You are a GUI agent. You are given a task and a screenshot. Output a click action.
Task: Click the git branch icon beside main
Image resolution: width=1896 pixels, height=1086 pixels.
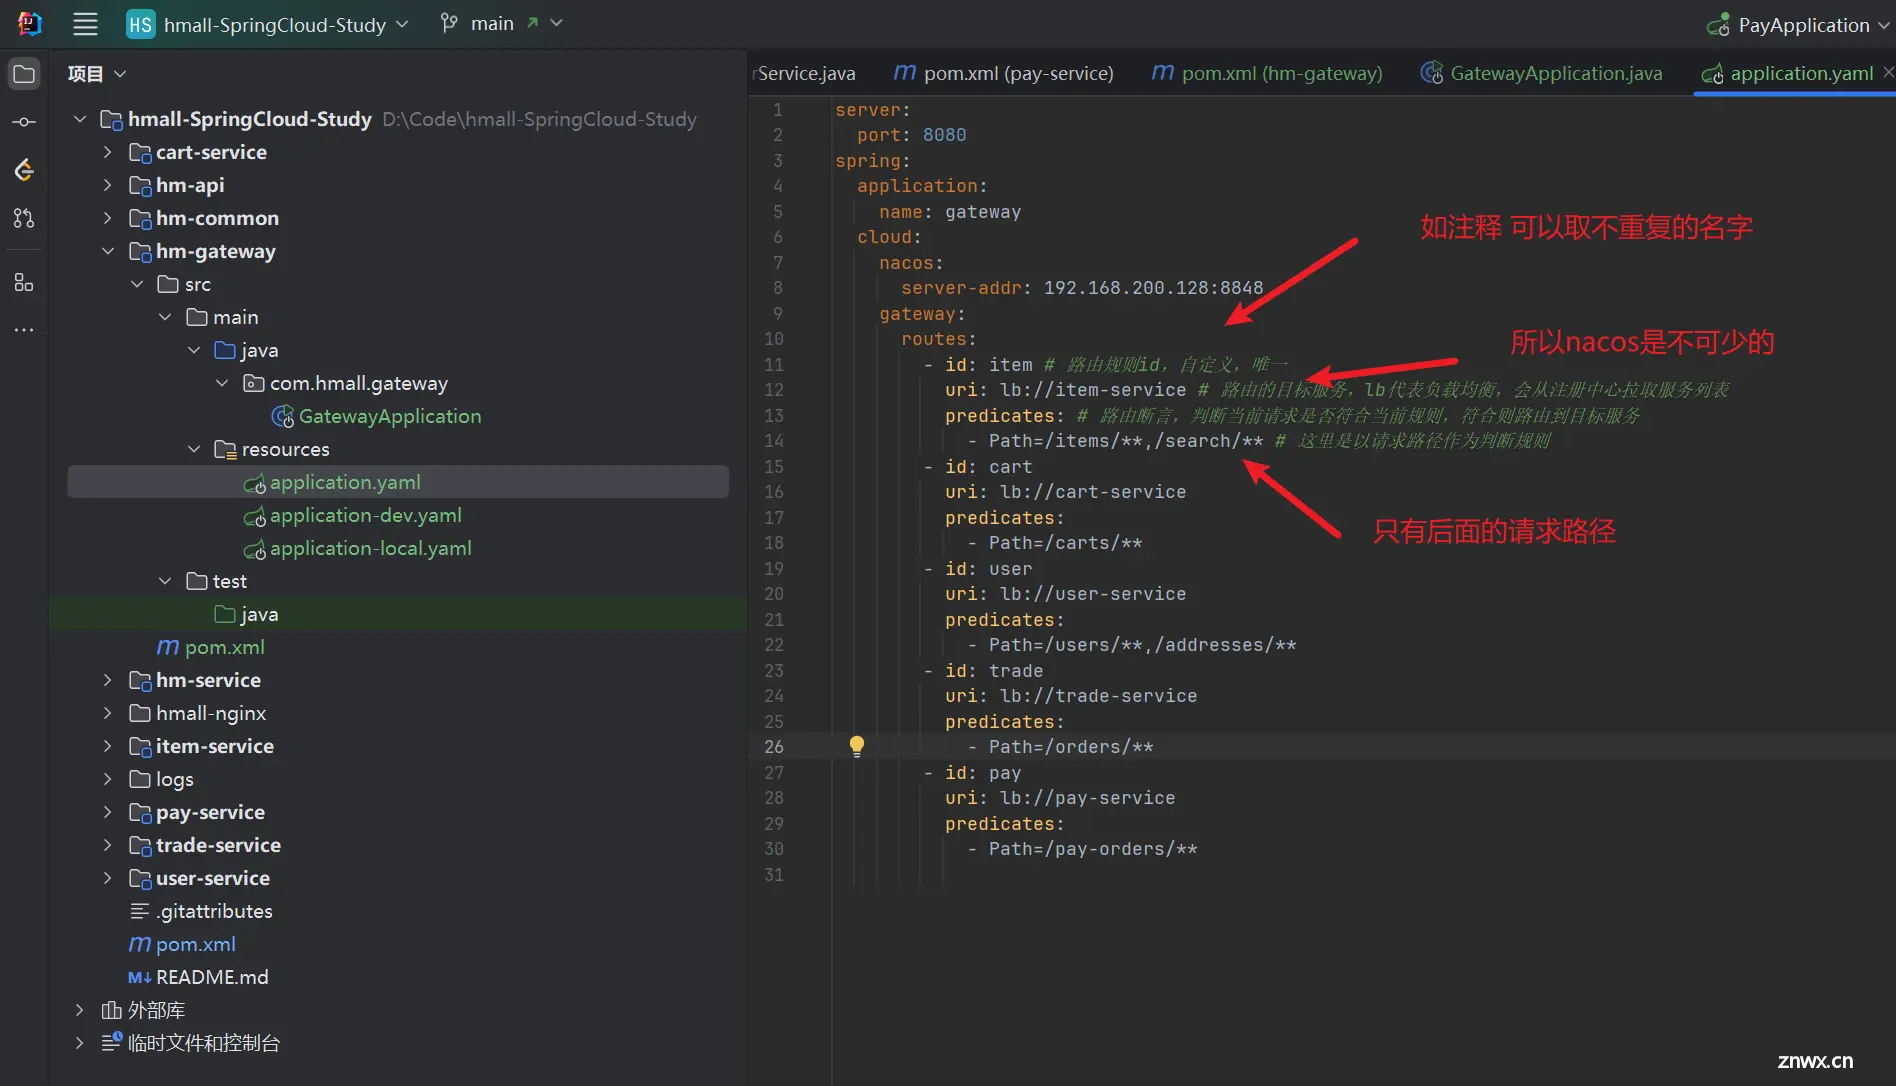(x=449, y=23)
